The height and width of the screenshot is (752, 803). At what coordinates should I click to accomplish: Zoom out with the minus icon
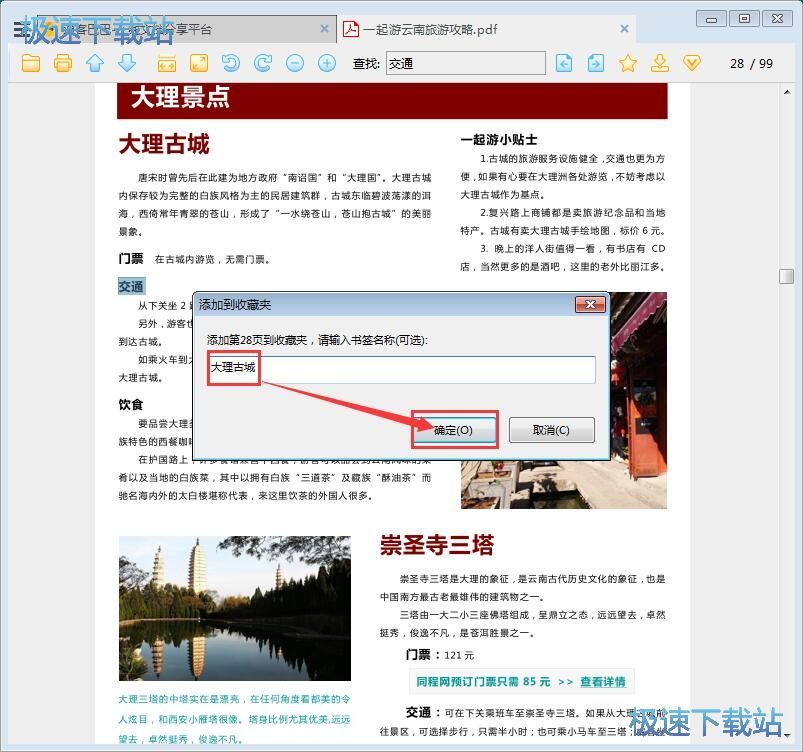295,63
